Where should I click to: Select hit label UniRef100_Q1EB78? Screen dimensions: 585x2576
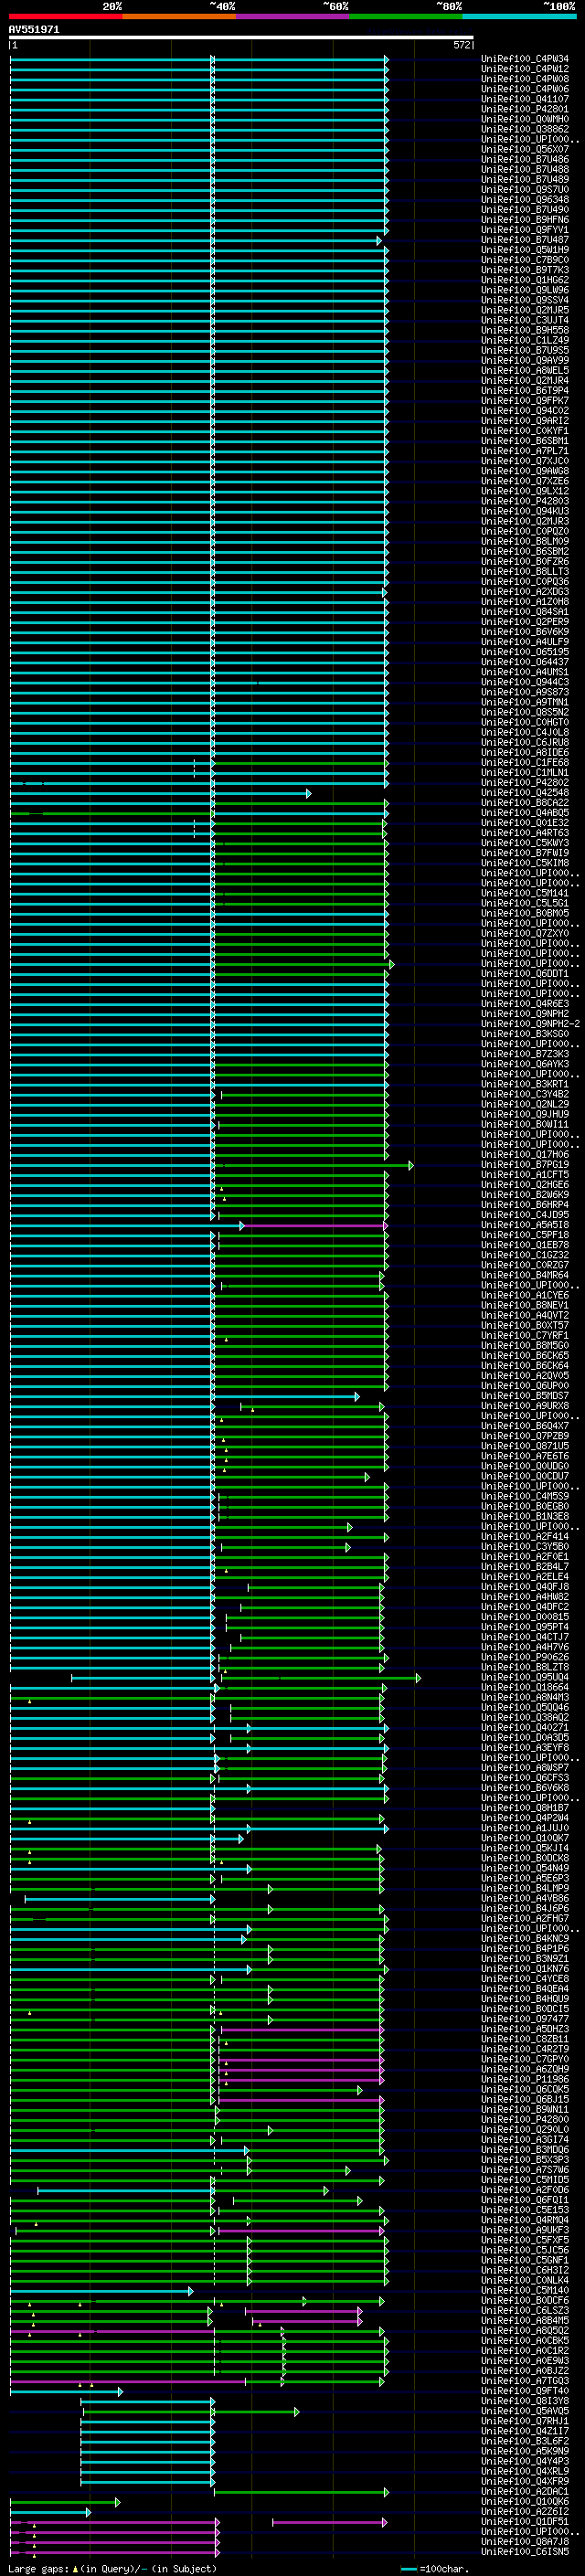[x=525, y=1245]
